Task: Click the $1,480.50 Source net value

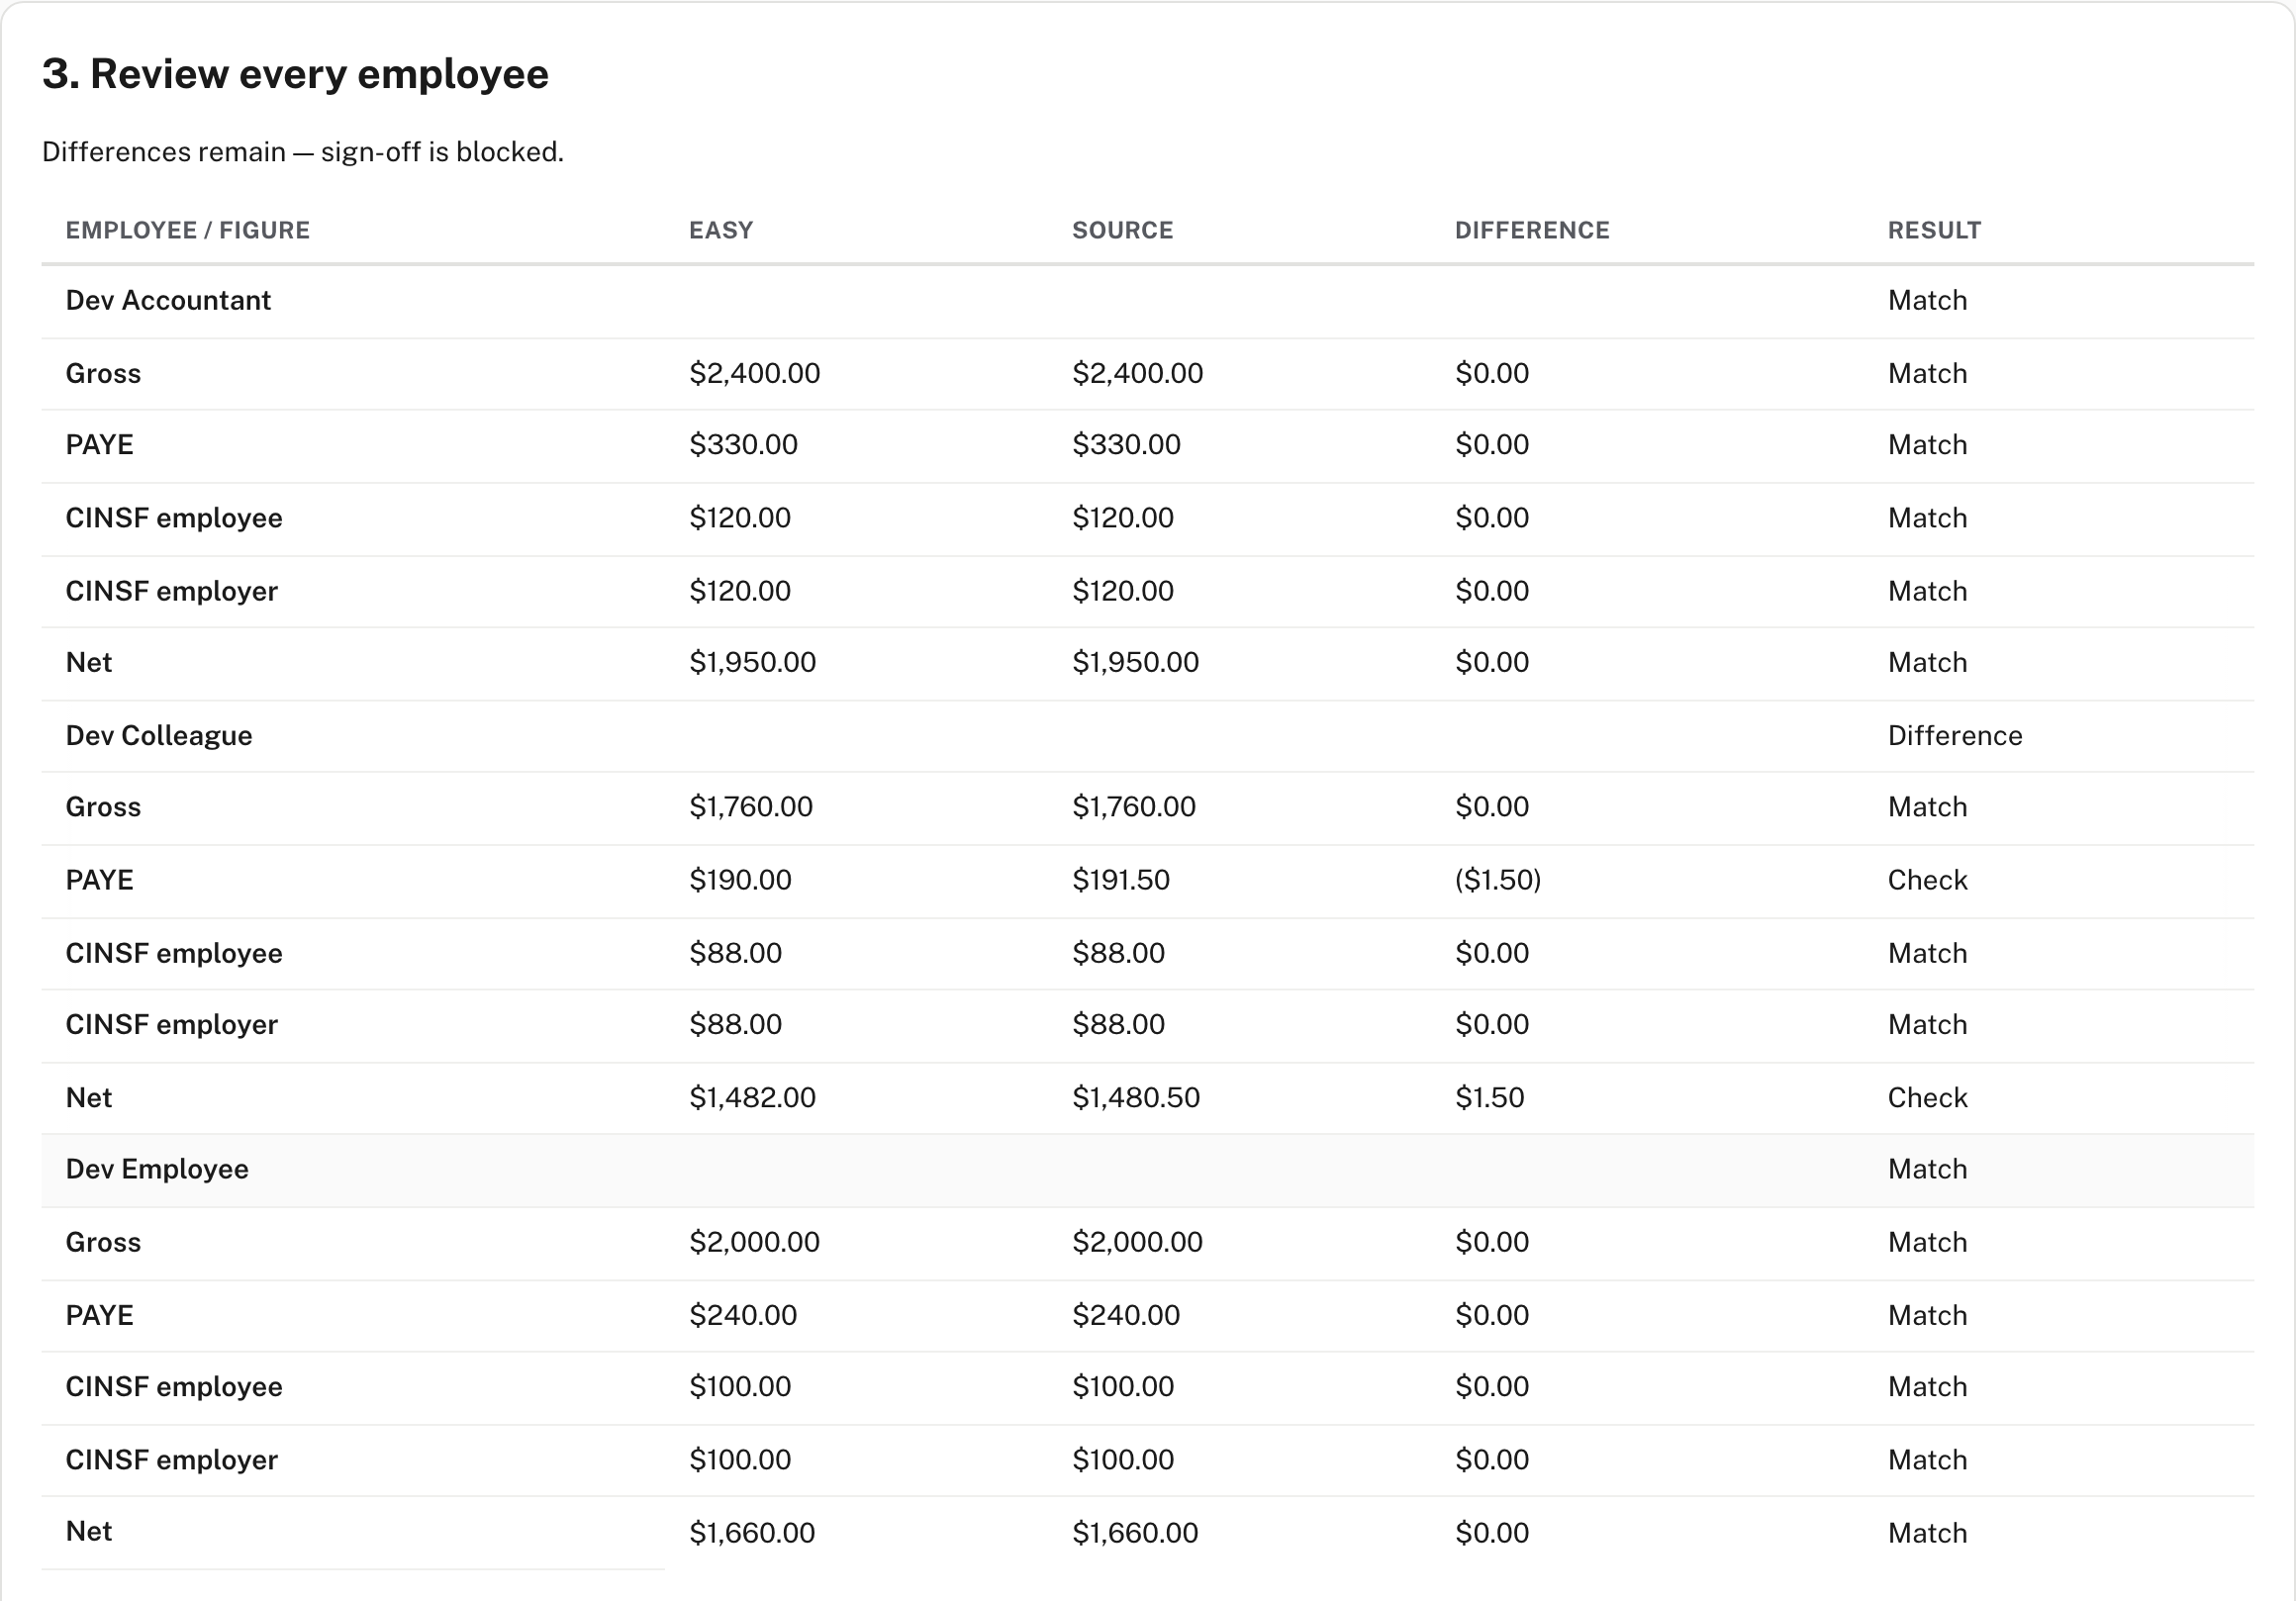Action: [1136, 1098]
